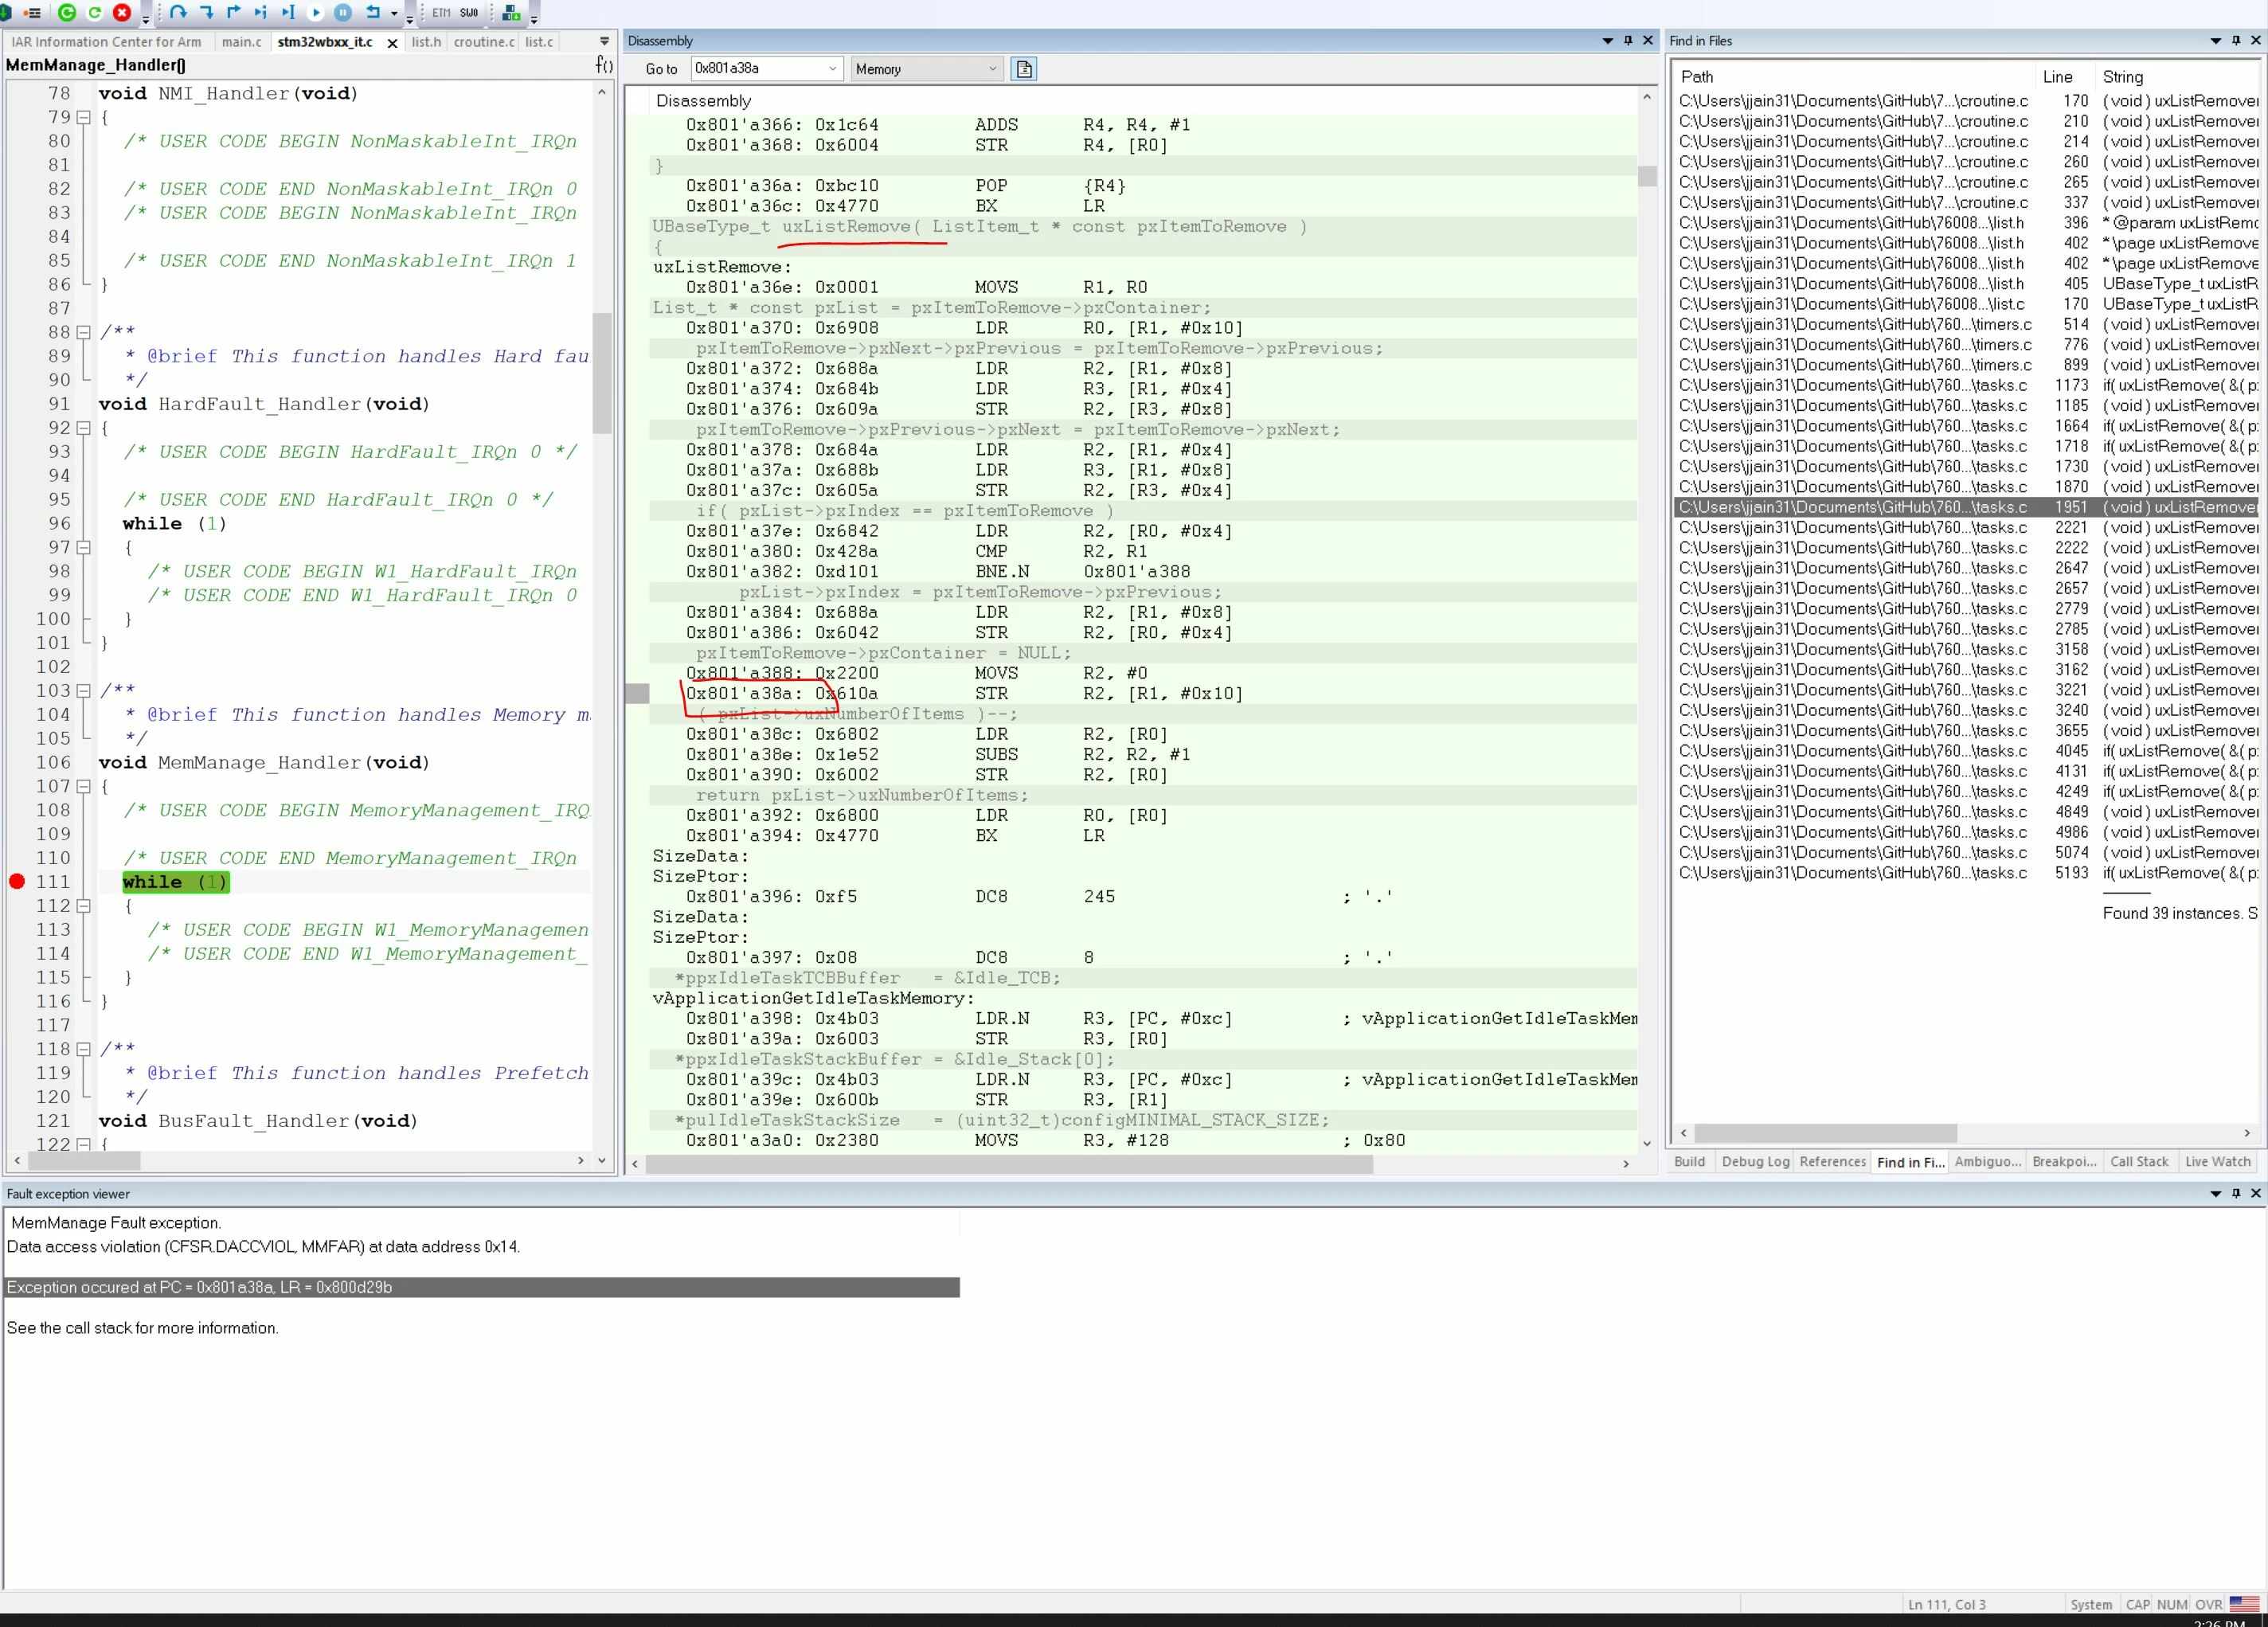Switch to the Call Stack tab

(2139, 1161)
